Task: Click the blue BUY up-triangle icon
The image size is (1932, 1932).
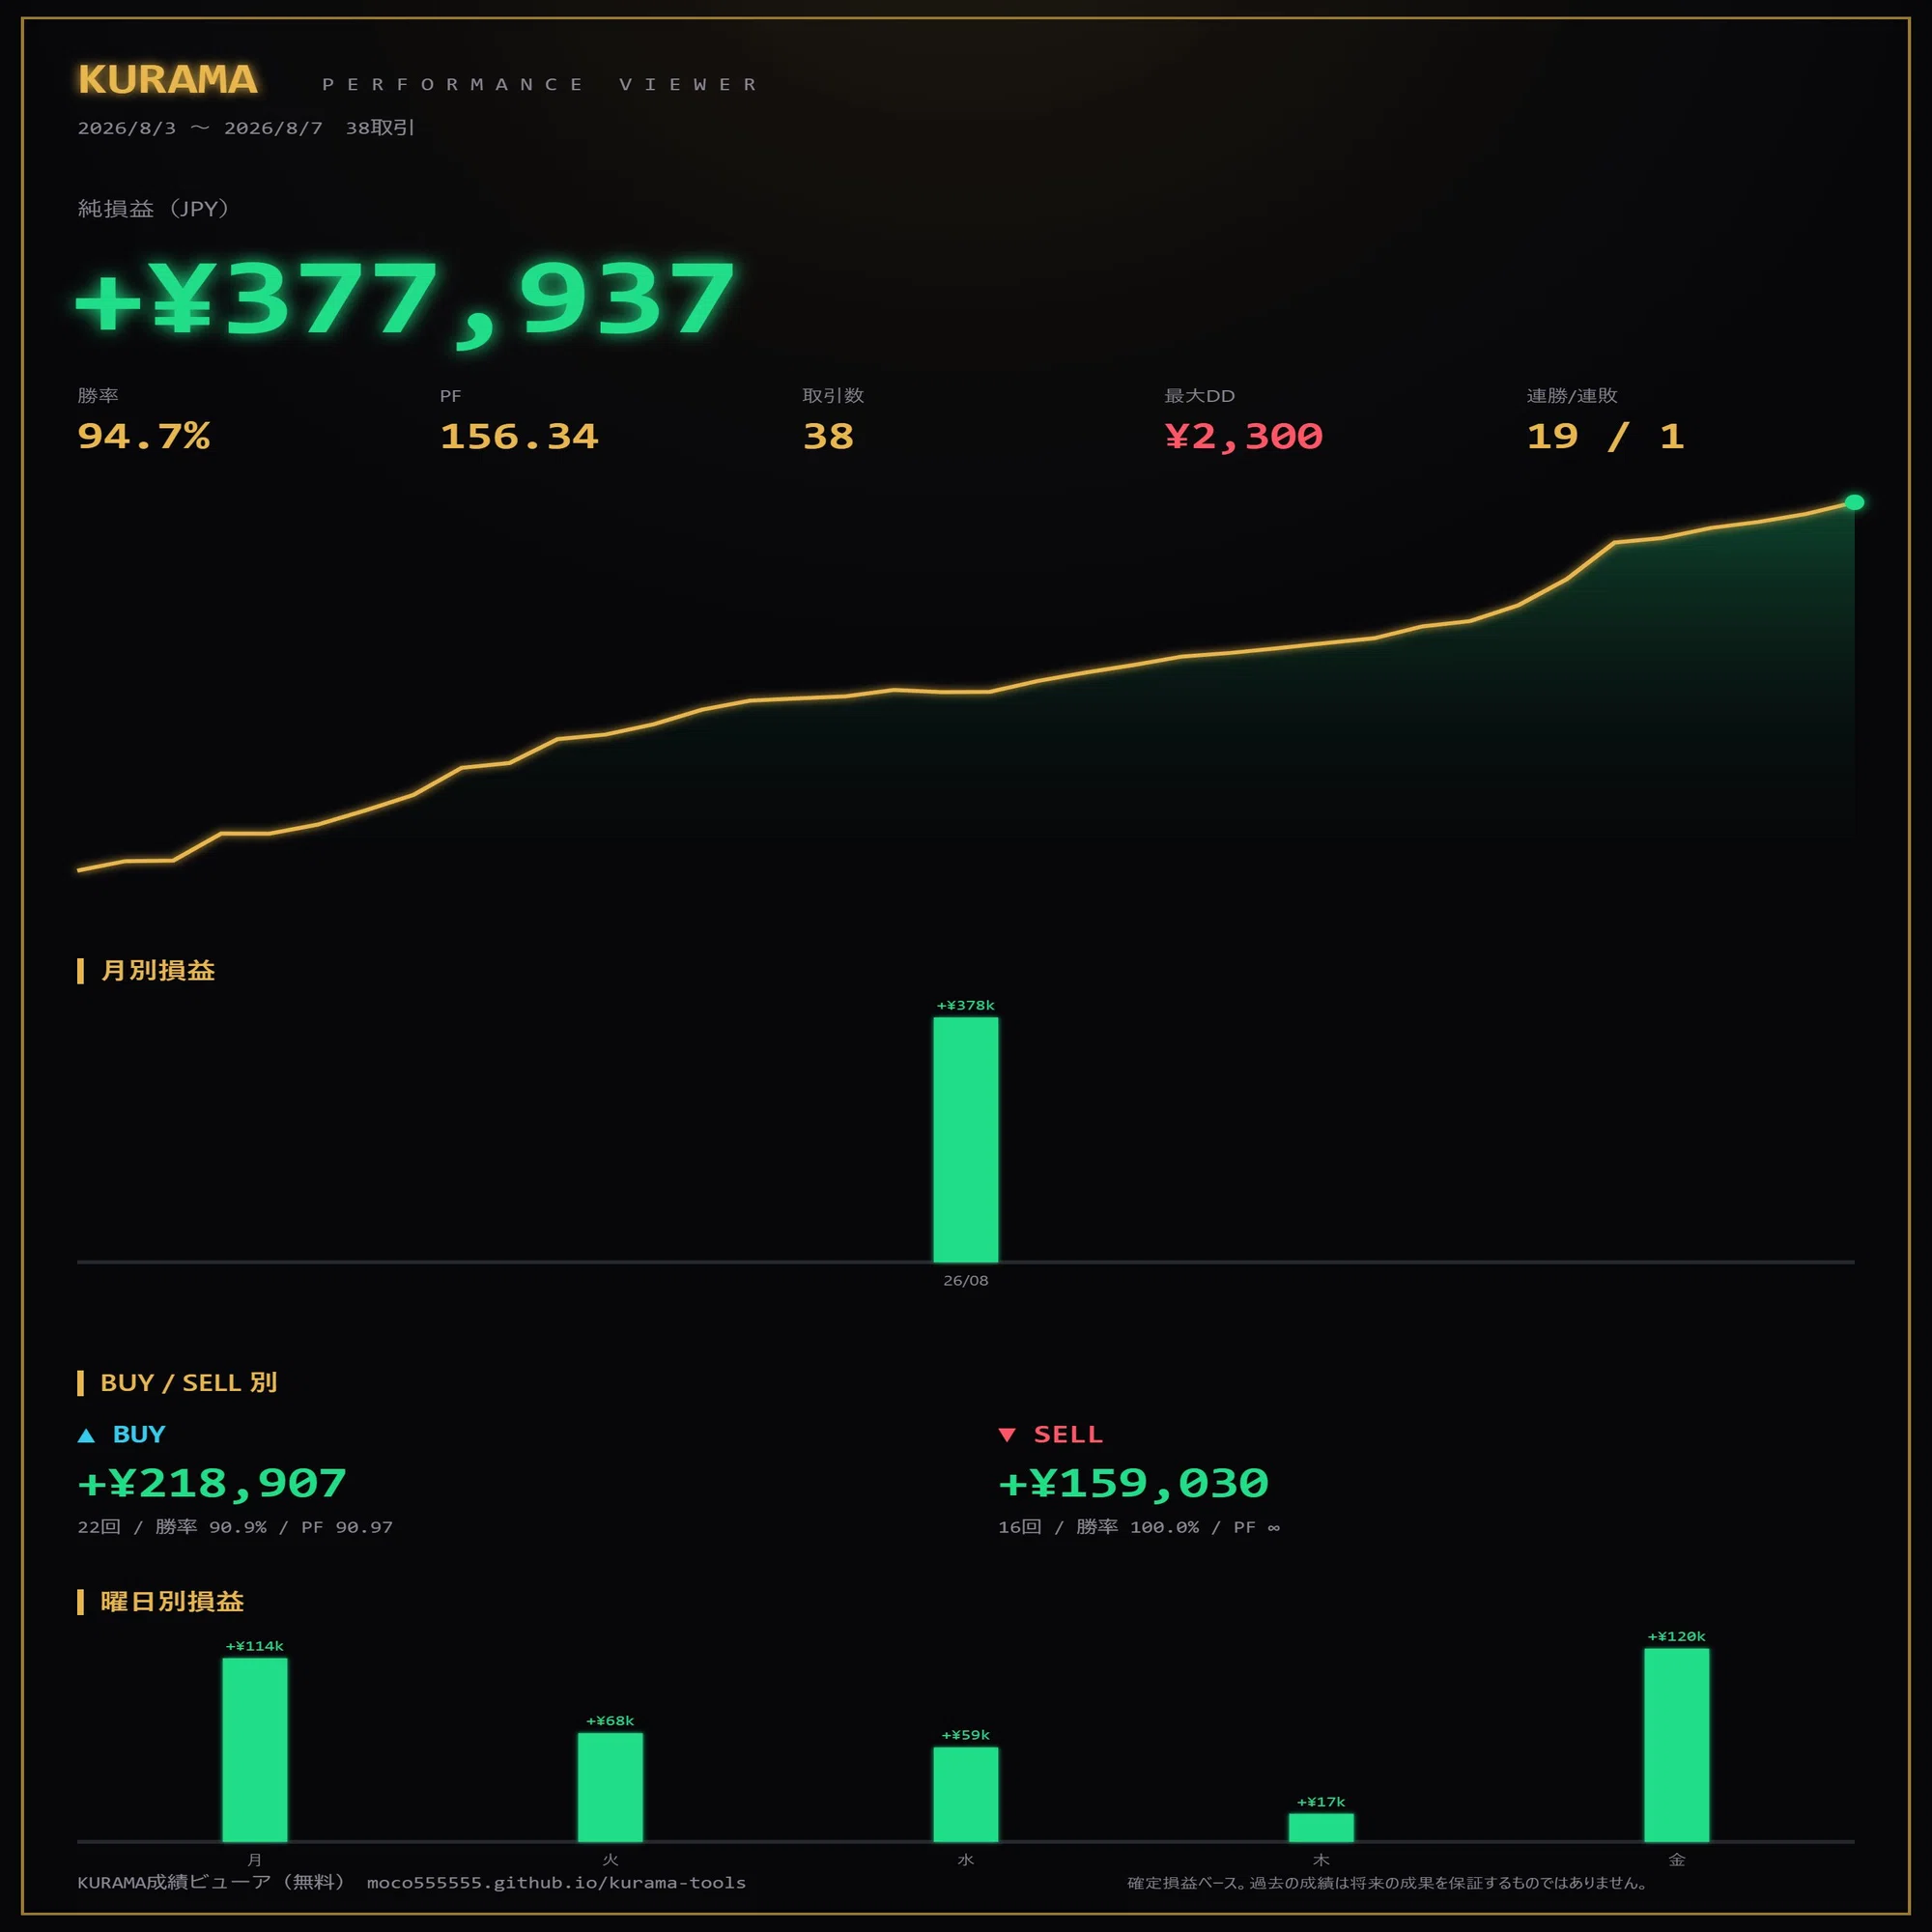Action: [86, 1435]
